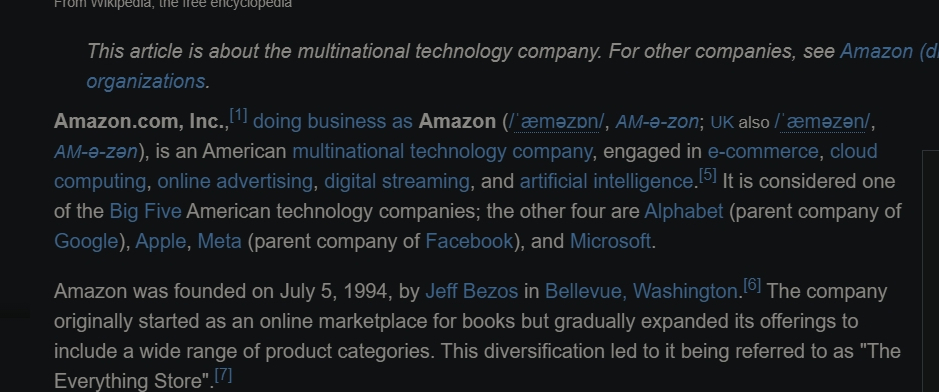939x392 pixels.
Task: Click the citation [7] after Everything Store
Action: pos(223,375)
